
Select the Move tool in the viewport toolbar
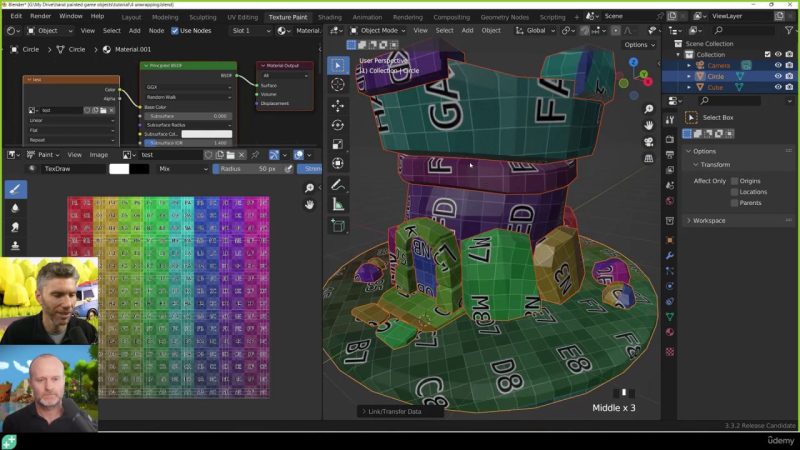tap(337, 105)
